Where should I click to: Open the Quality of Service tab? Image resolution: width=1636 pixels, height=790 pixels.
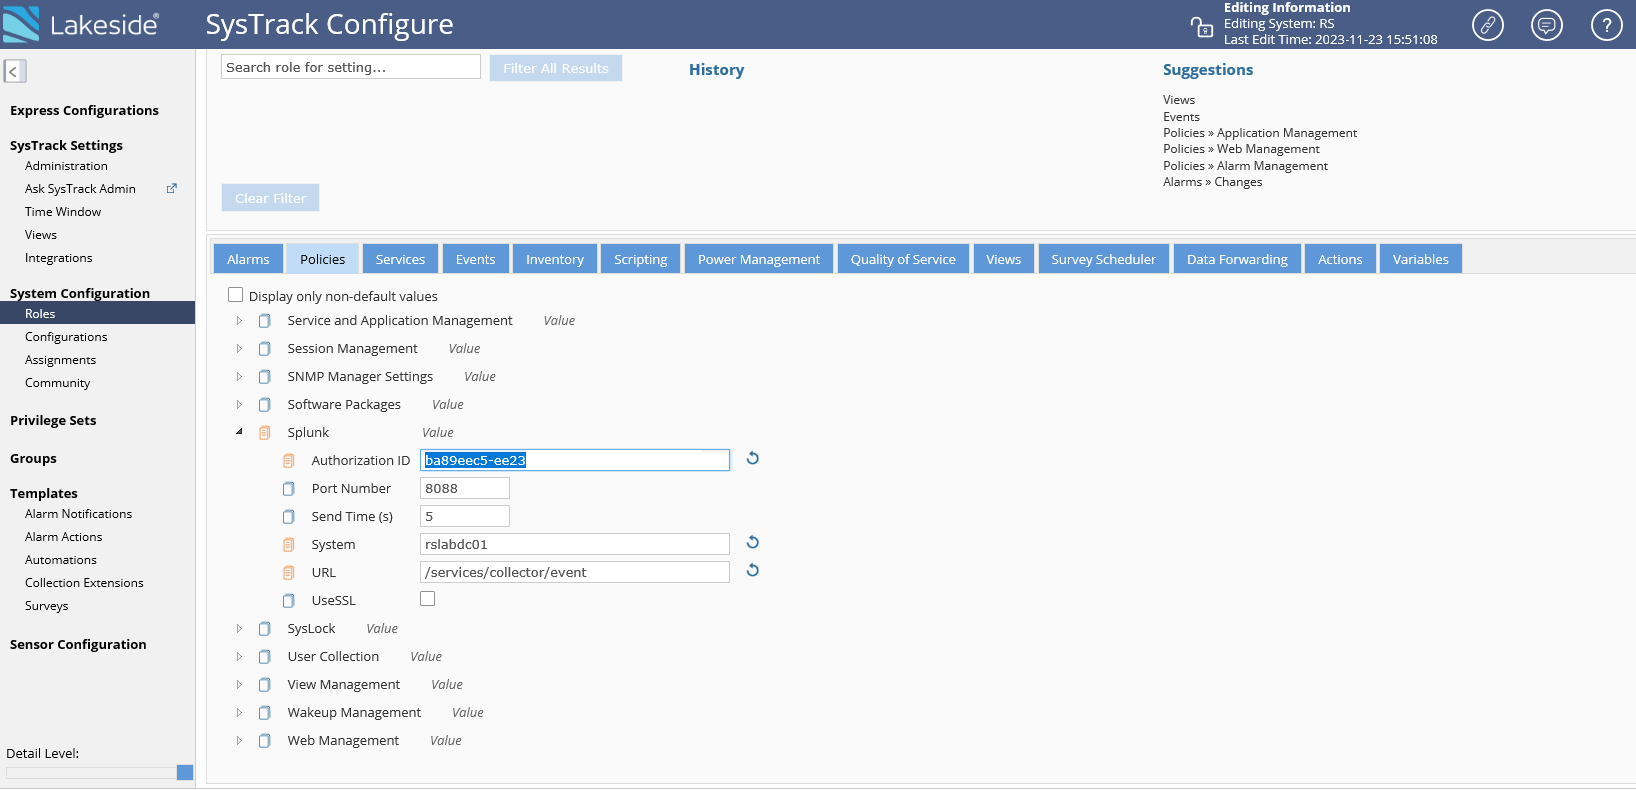tap(903, 259)
